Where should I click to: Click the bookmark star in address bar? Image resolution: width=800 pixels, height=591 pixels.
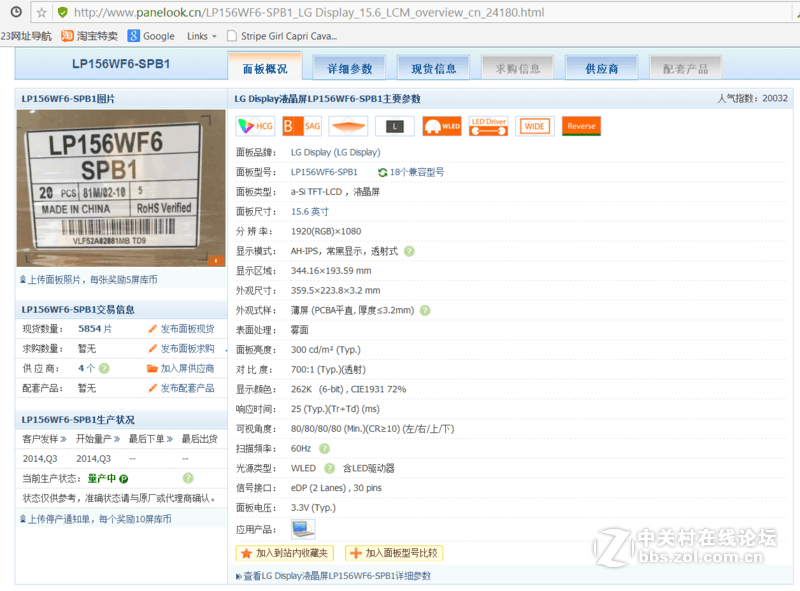click(x=42, y=12)
